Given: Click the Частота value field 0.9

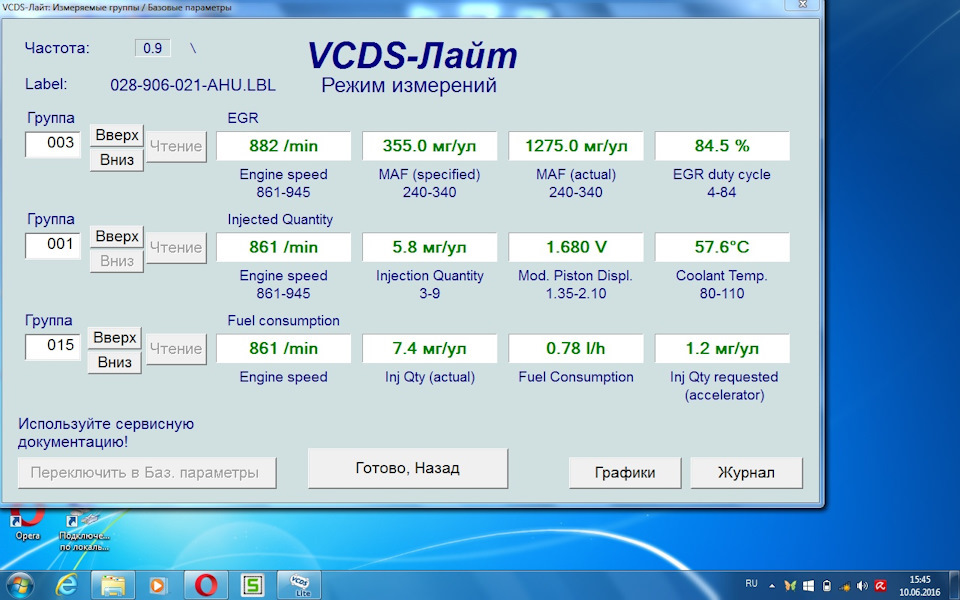Looking at the screenshot, I should (x=152, y=48).
